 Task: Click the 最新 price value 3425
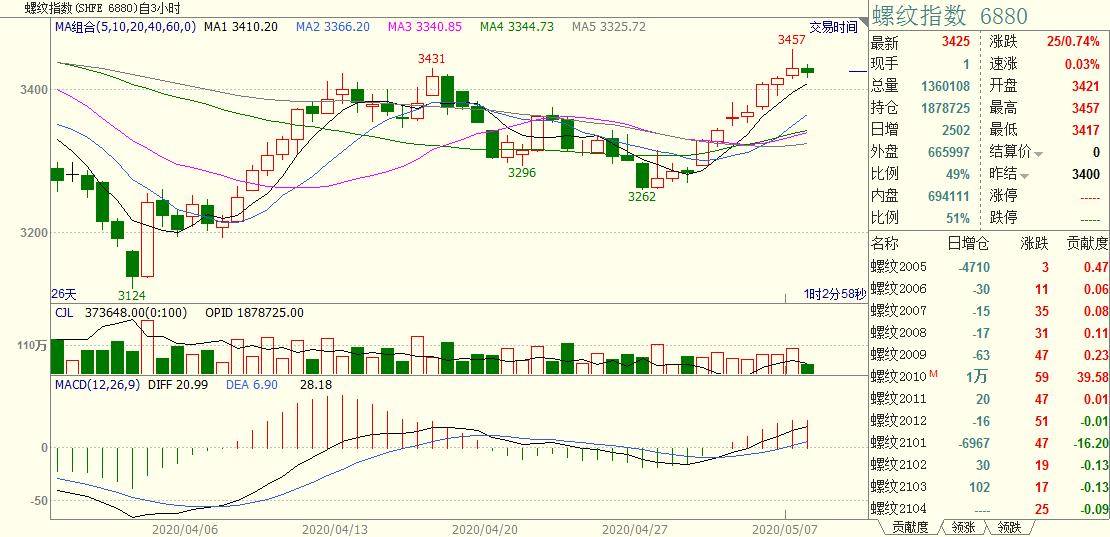point(956,42)
